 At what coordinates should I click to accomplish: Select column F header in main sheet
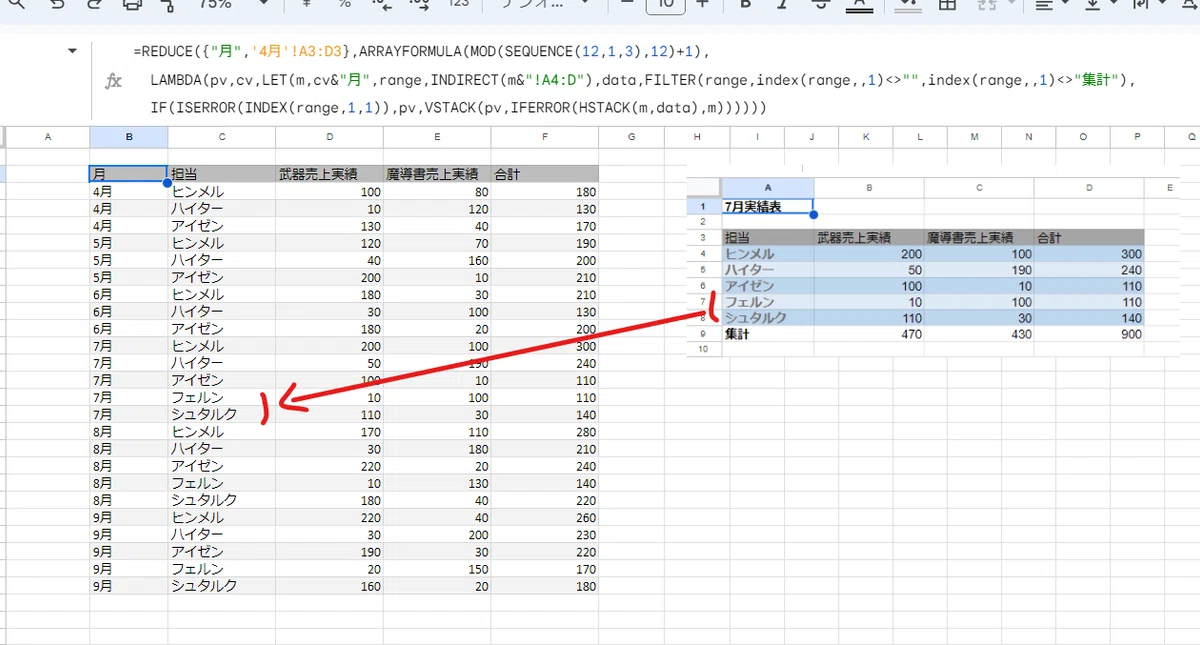coord(545,137)
